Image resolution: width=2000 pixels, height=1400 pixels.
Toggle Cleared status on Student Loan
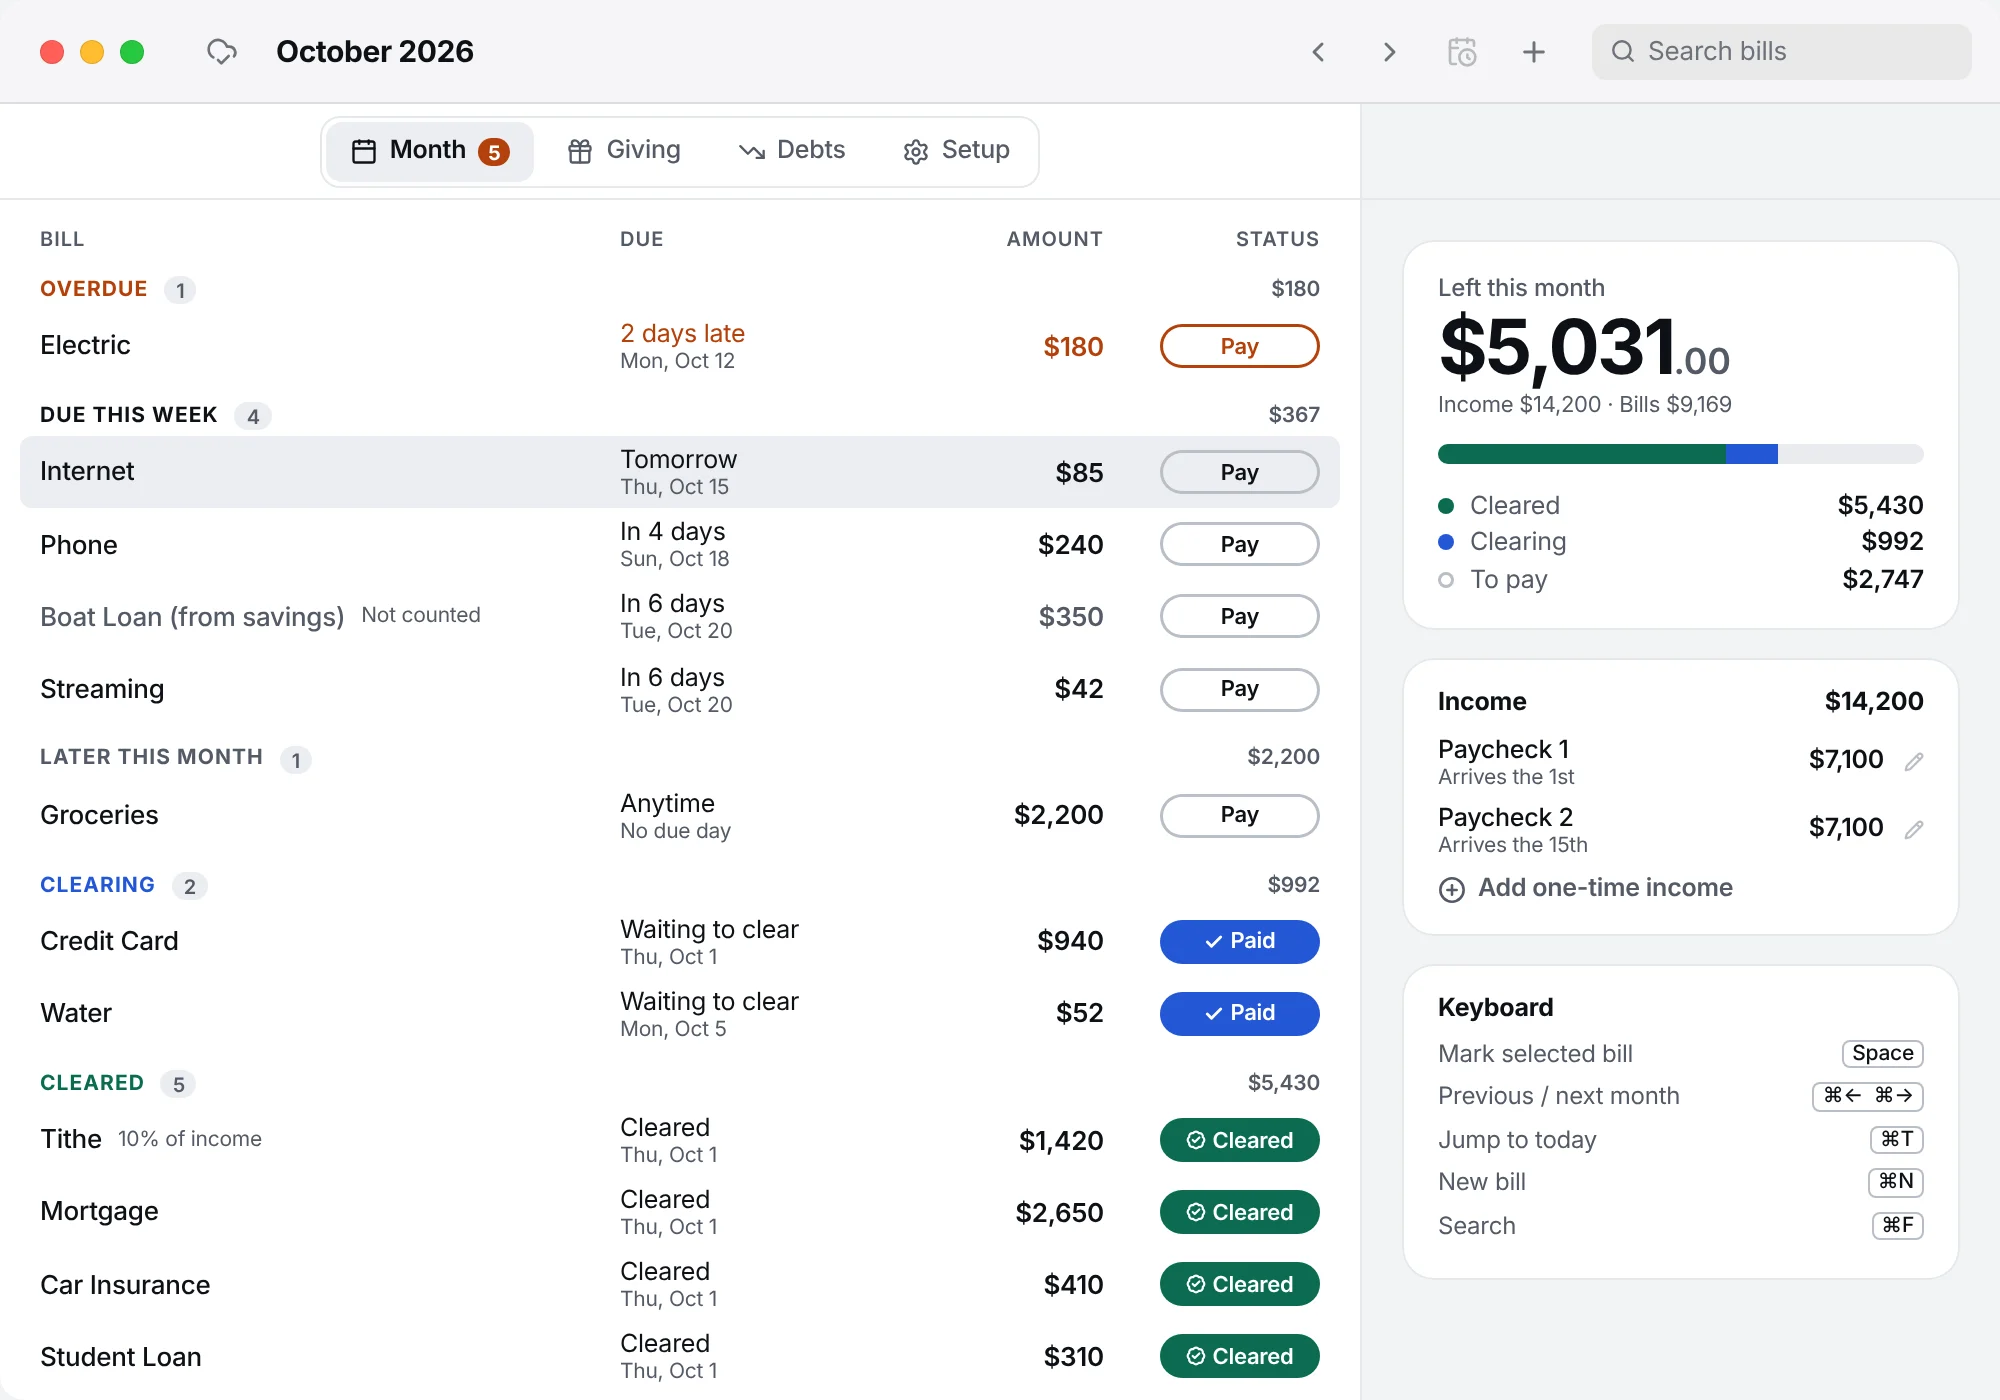1239,1356
